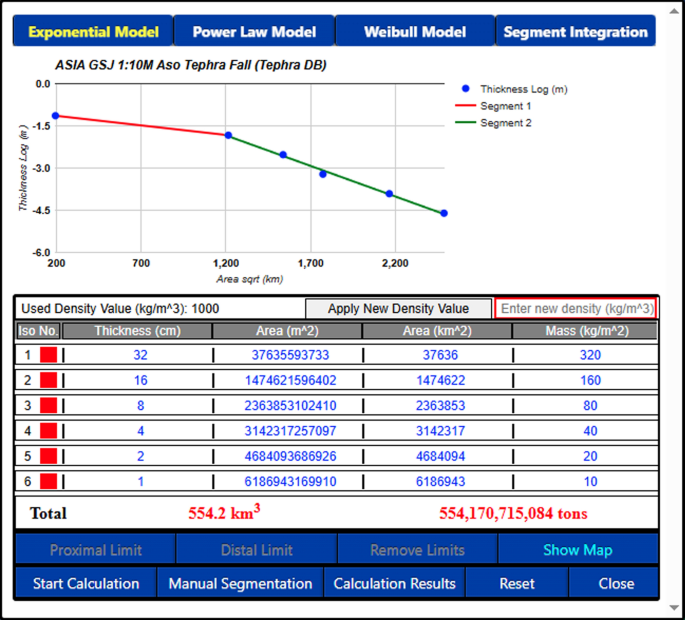Switch to the Exponential Model tab
This screenshot has width=685, height=620.
(93, 32)
